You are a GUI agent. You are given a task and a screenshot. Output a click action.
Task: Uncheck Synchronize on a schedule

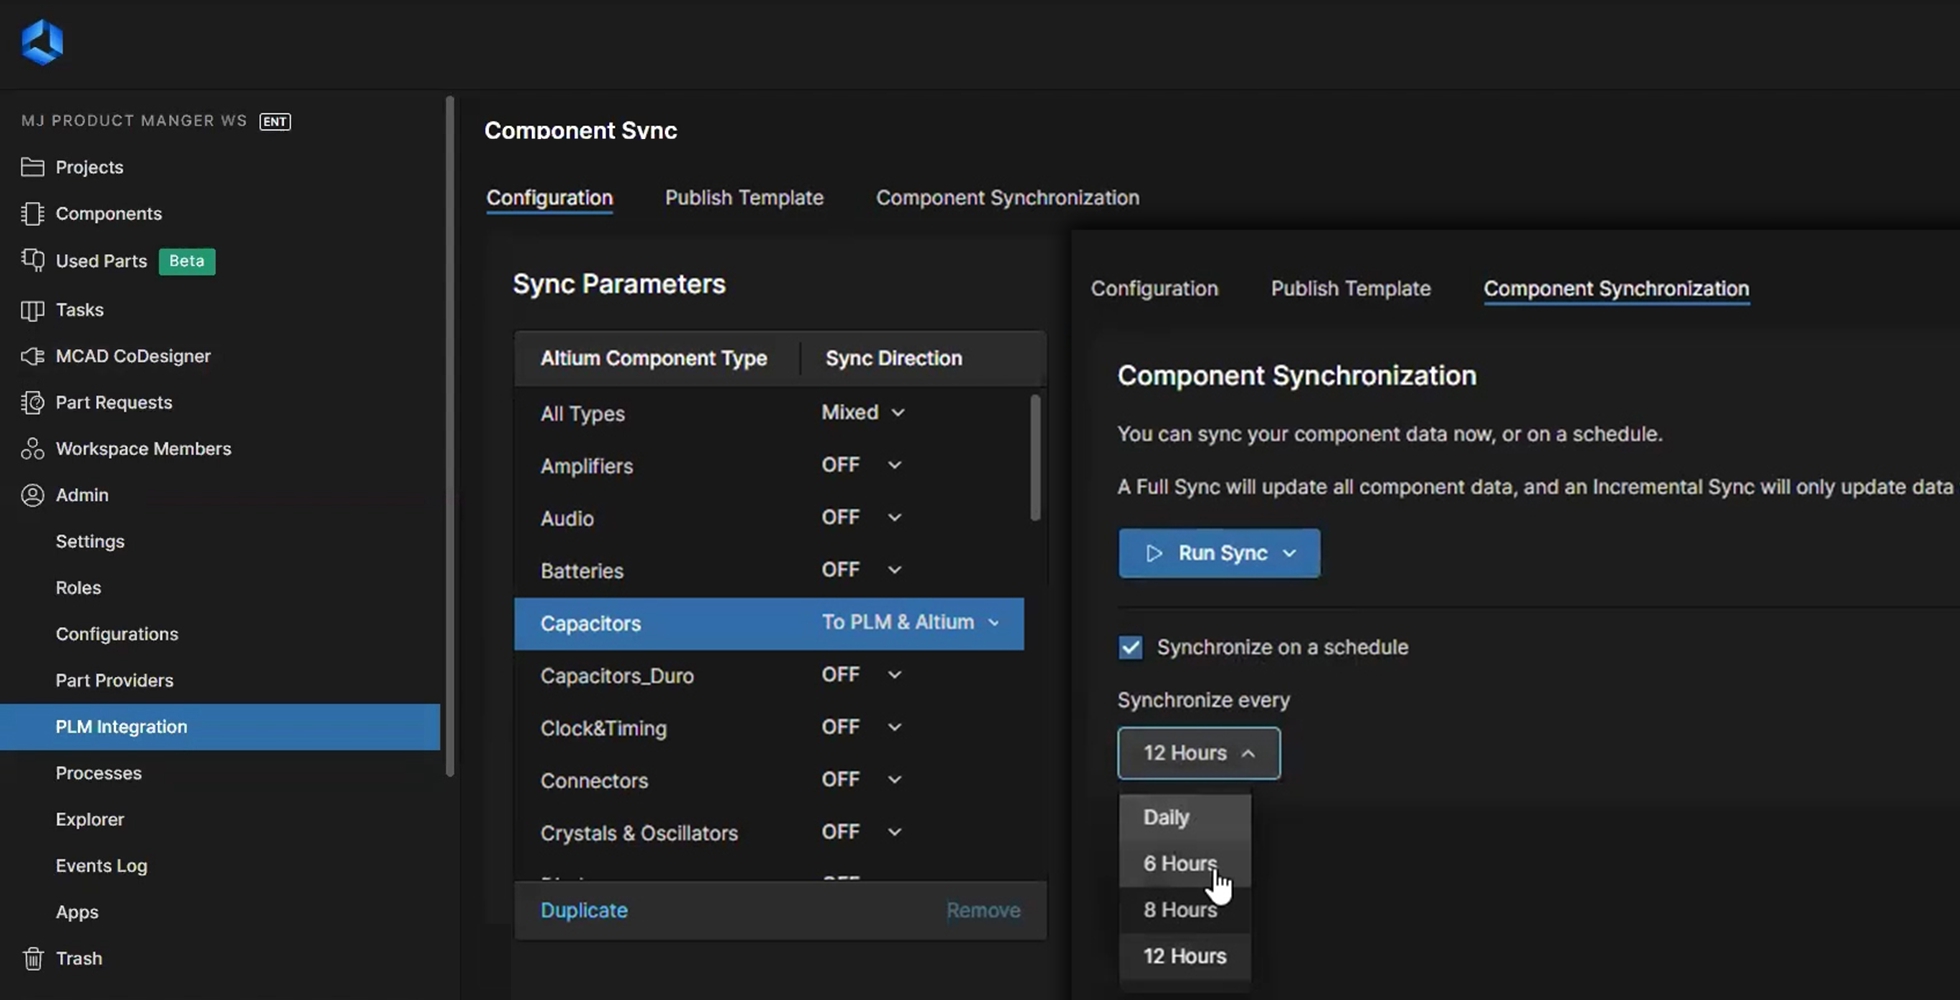click(1130, 647)
